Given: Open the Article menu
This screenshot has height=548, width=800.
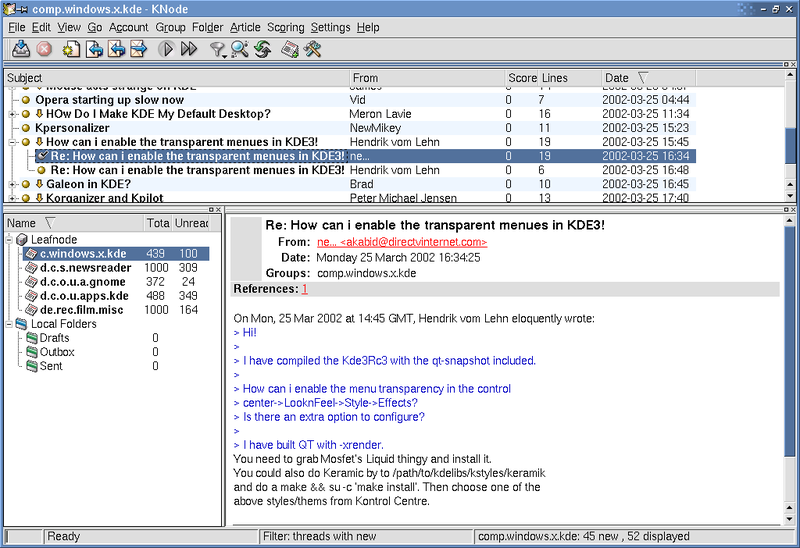Looking at the screenshot, I should (245, 28).
